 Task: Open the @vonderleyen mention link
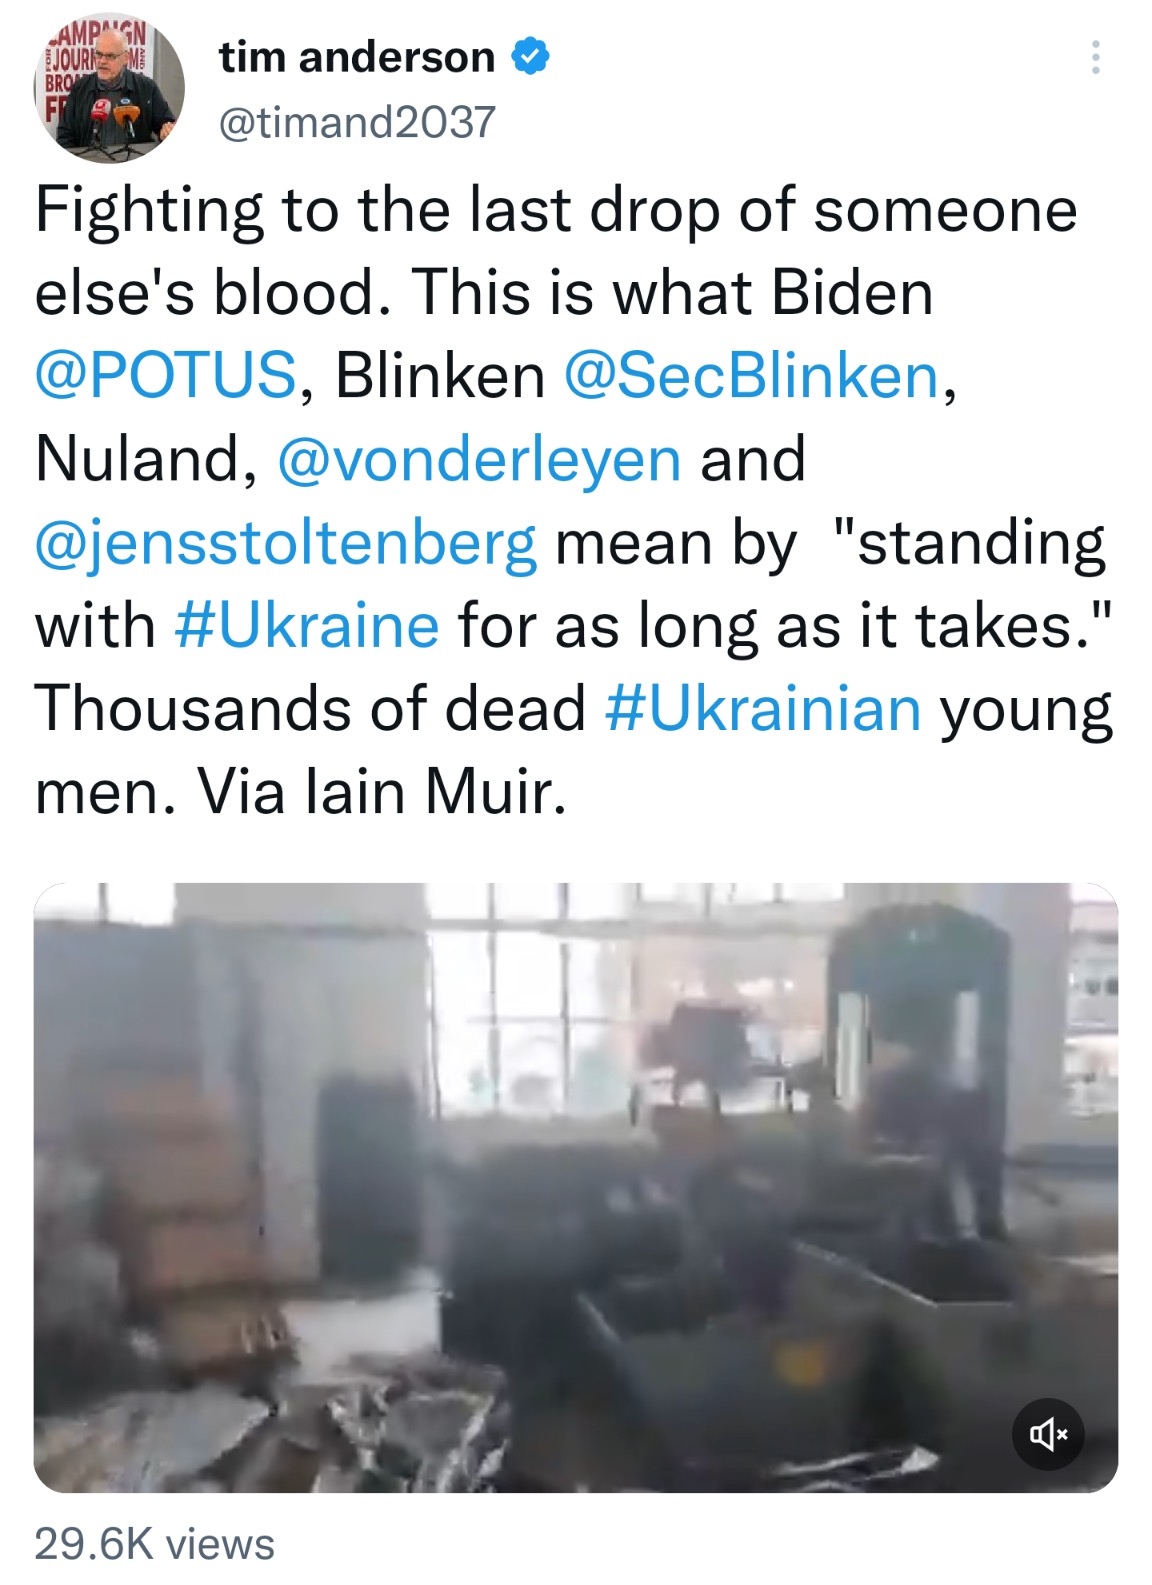click(479, 459)
